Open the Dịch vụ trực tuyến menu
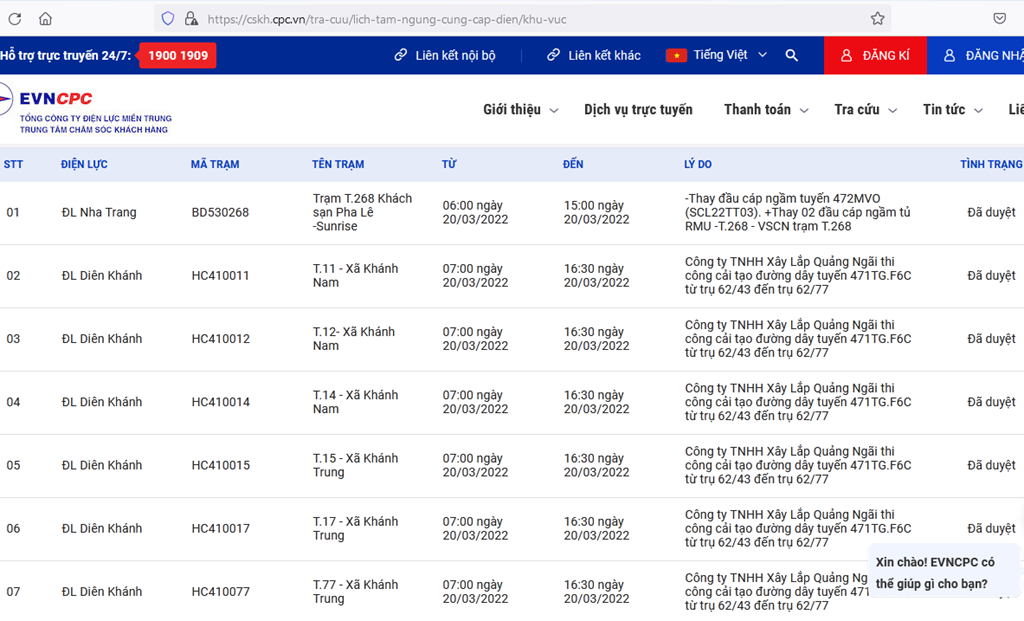This screenshot has width=1024, height=621. [x=638, y=110]
